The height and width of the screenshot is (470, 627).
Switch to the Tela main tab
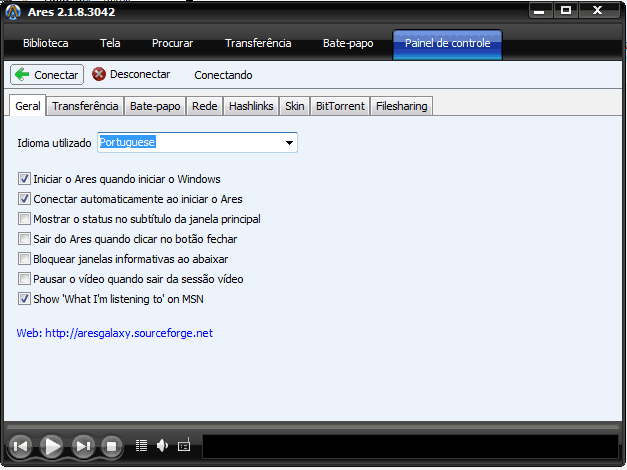pos(110,43)
